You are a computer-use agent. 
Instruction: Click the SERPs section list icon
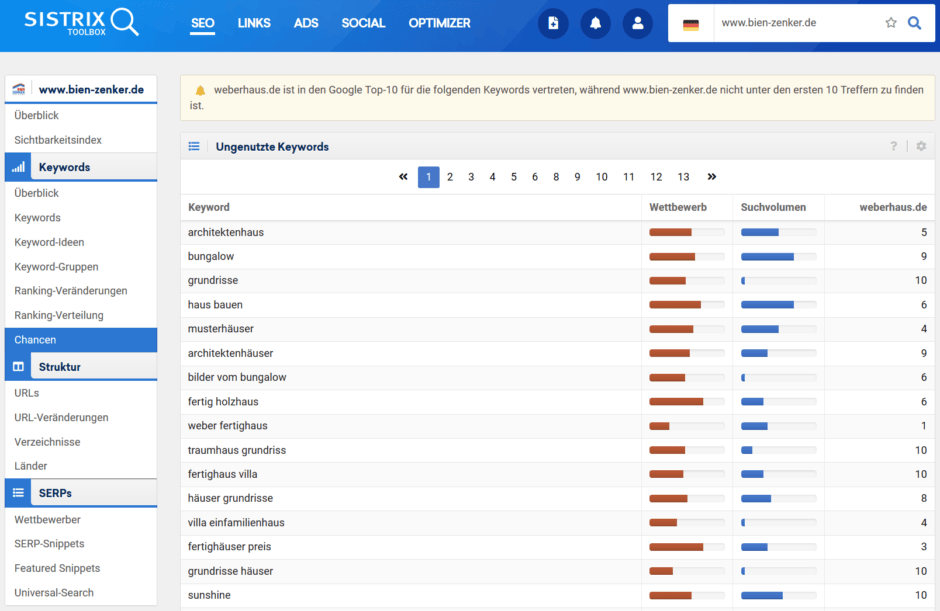(18, 493)
